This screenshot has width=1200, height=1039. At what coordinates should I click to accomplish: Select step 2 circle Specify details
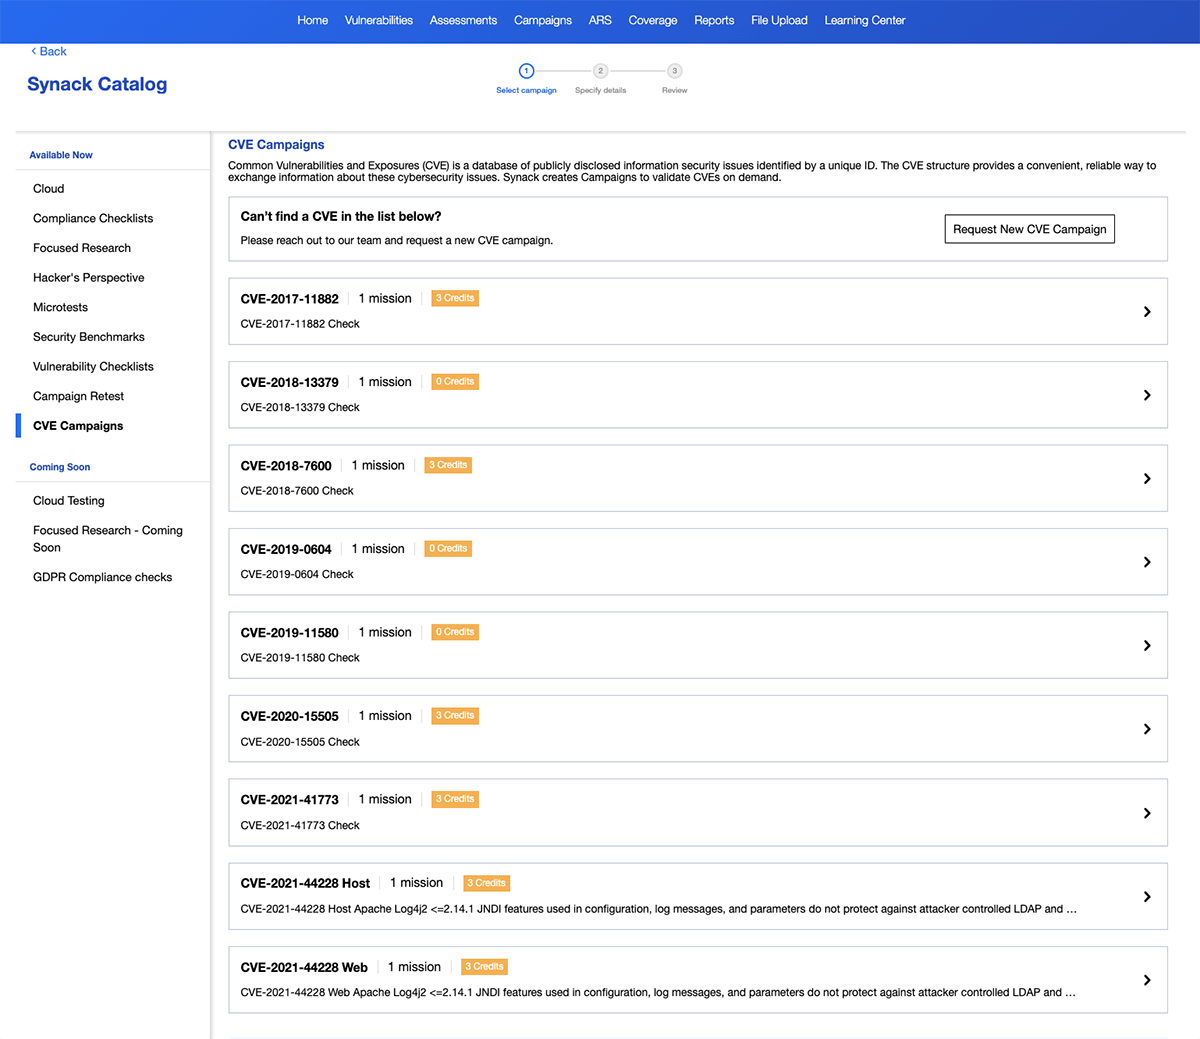coord(600,71)
